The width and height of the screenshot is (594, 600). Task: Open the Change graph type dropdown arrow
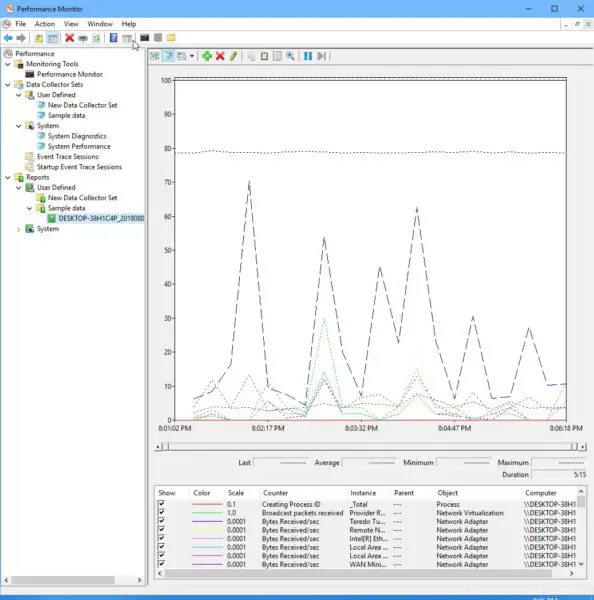192,56
